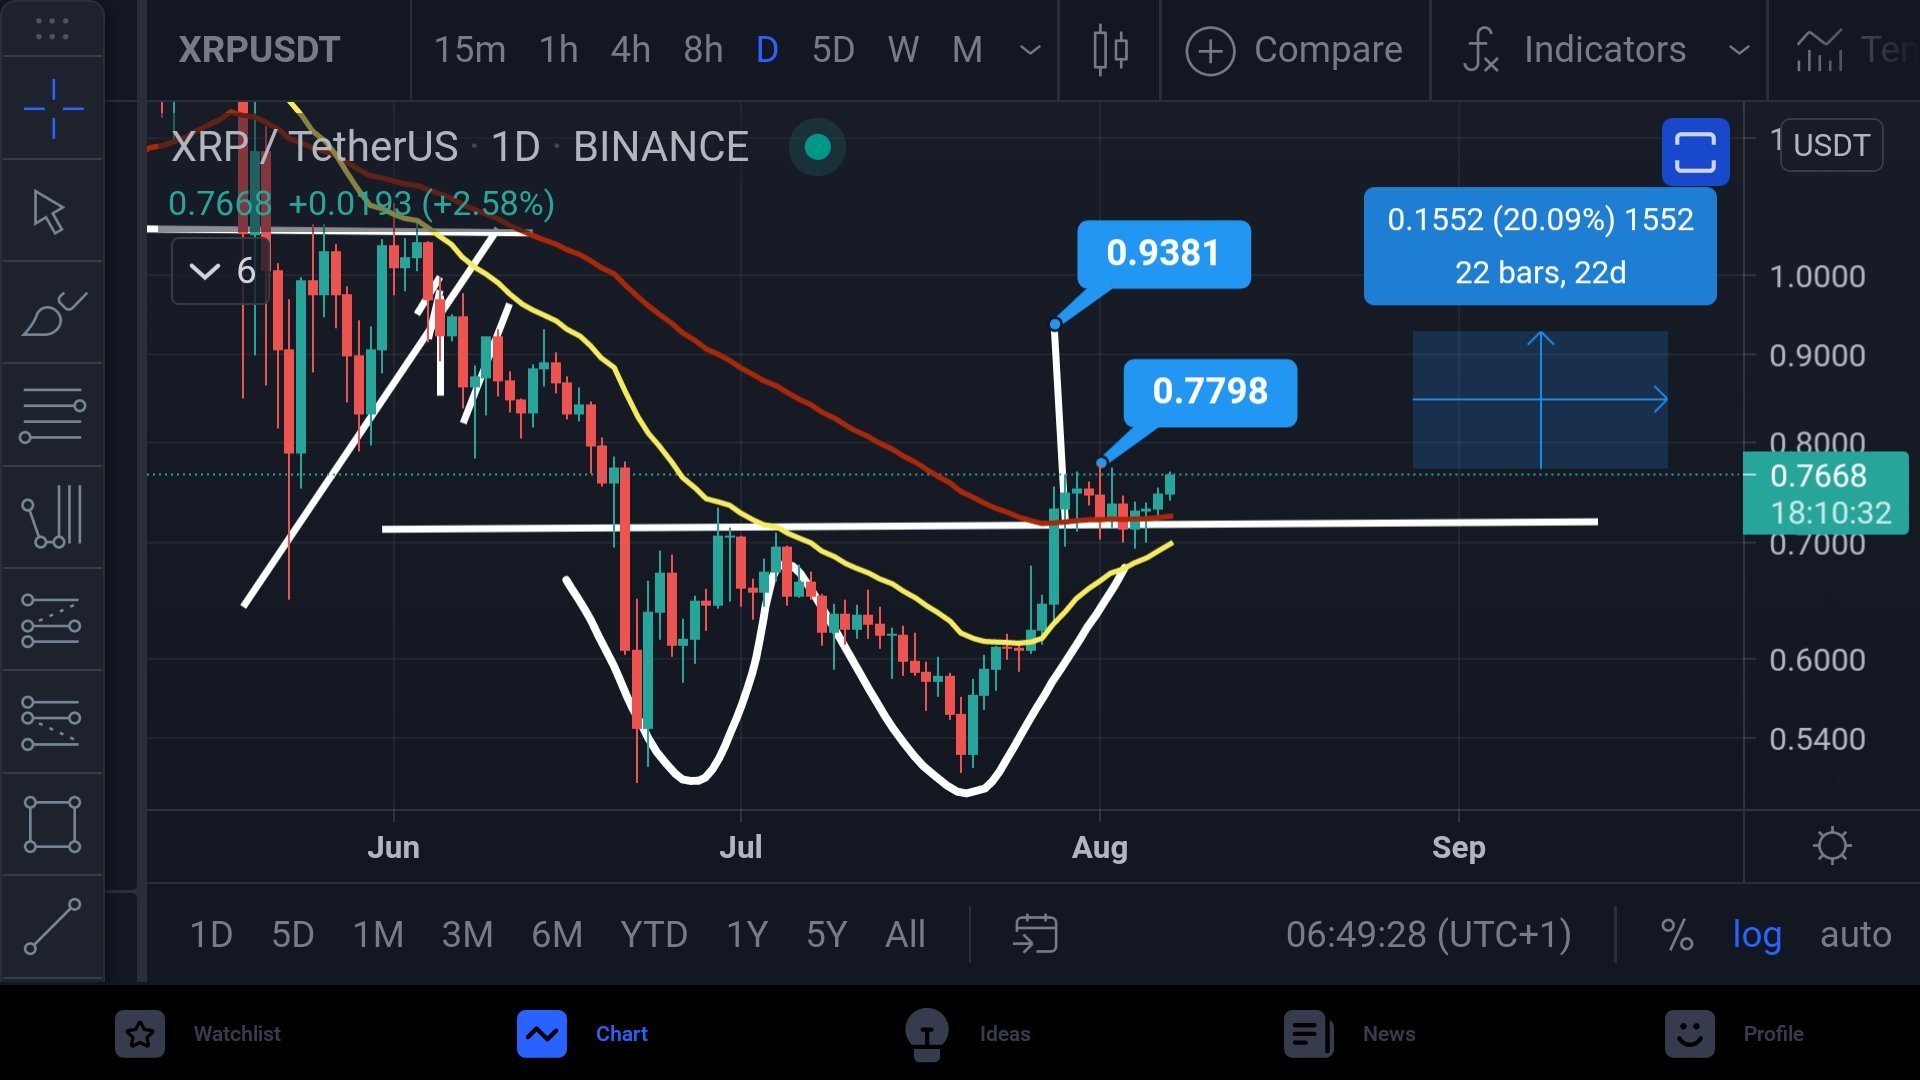
Task: Click the fullscreen chart icon
Action: [1695, 152]
